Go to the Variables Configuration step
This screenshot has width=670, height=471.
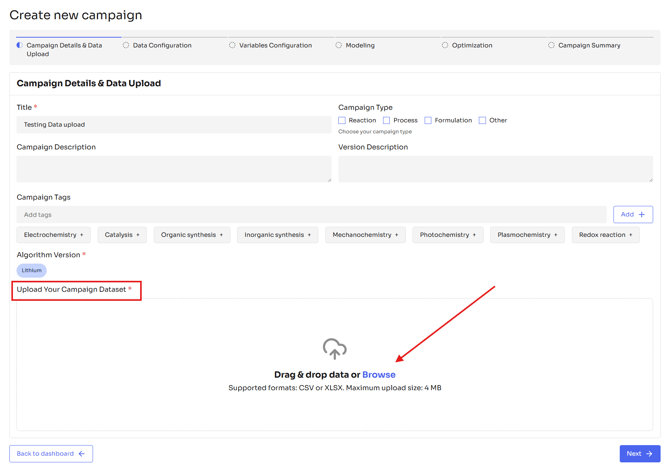tap(270, 45)
